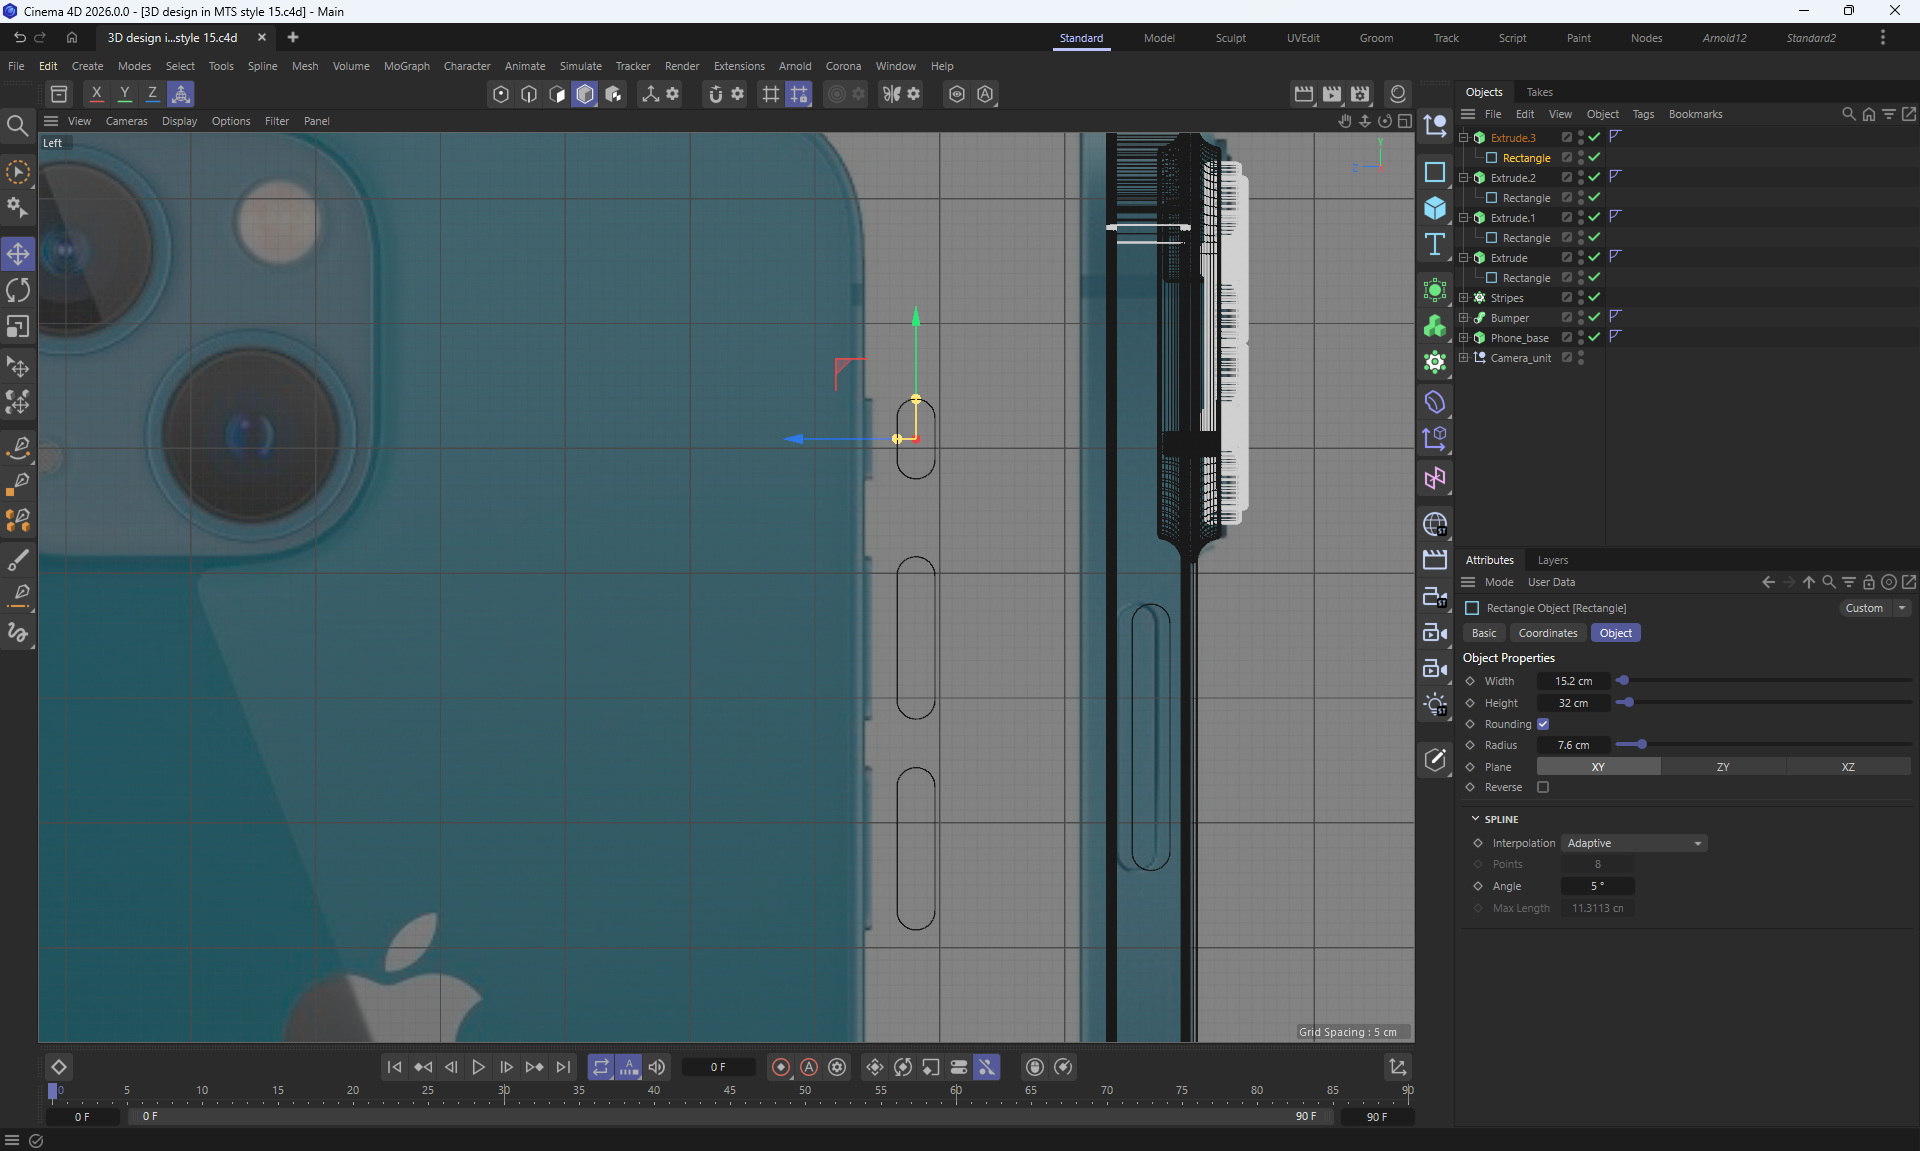1920x1151 pixels.
Task: Switch to the Coordinates tab
Action: pyautogui.click(x=1547, y=633)
